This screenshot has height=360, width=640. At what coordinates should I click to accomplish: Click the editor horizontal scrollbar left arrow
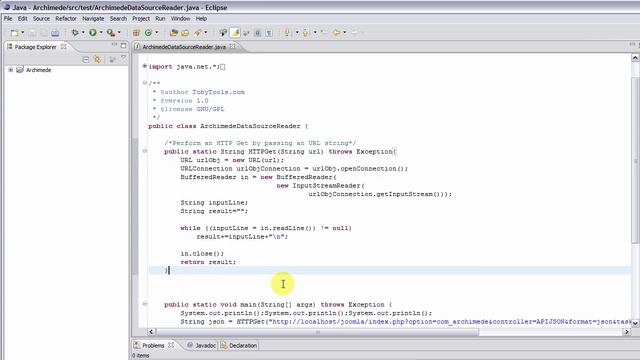(x=151, y=332)
